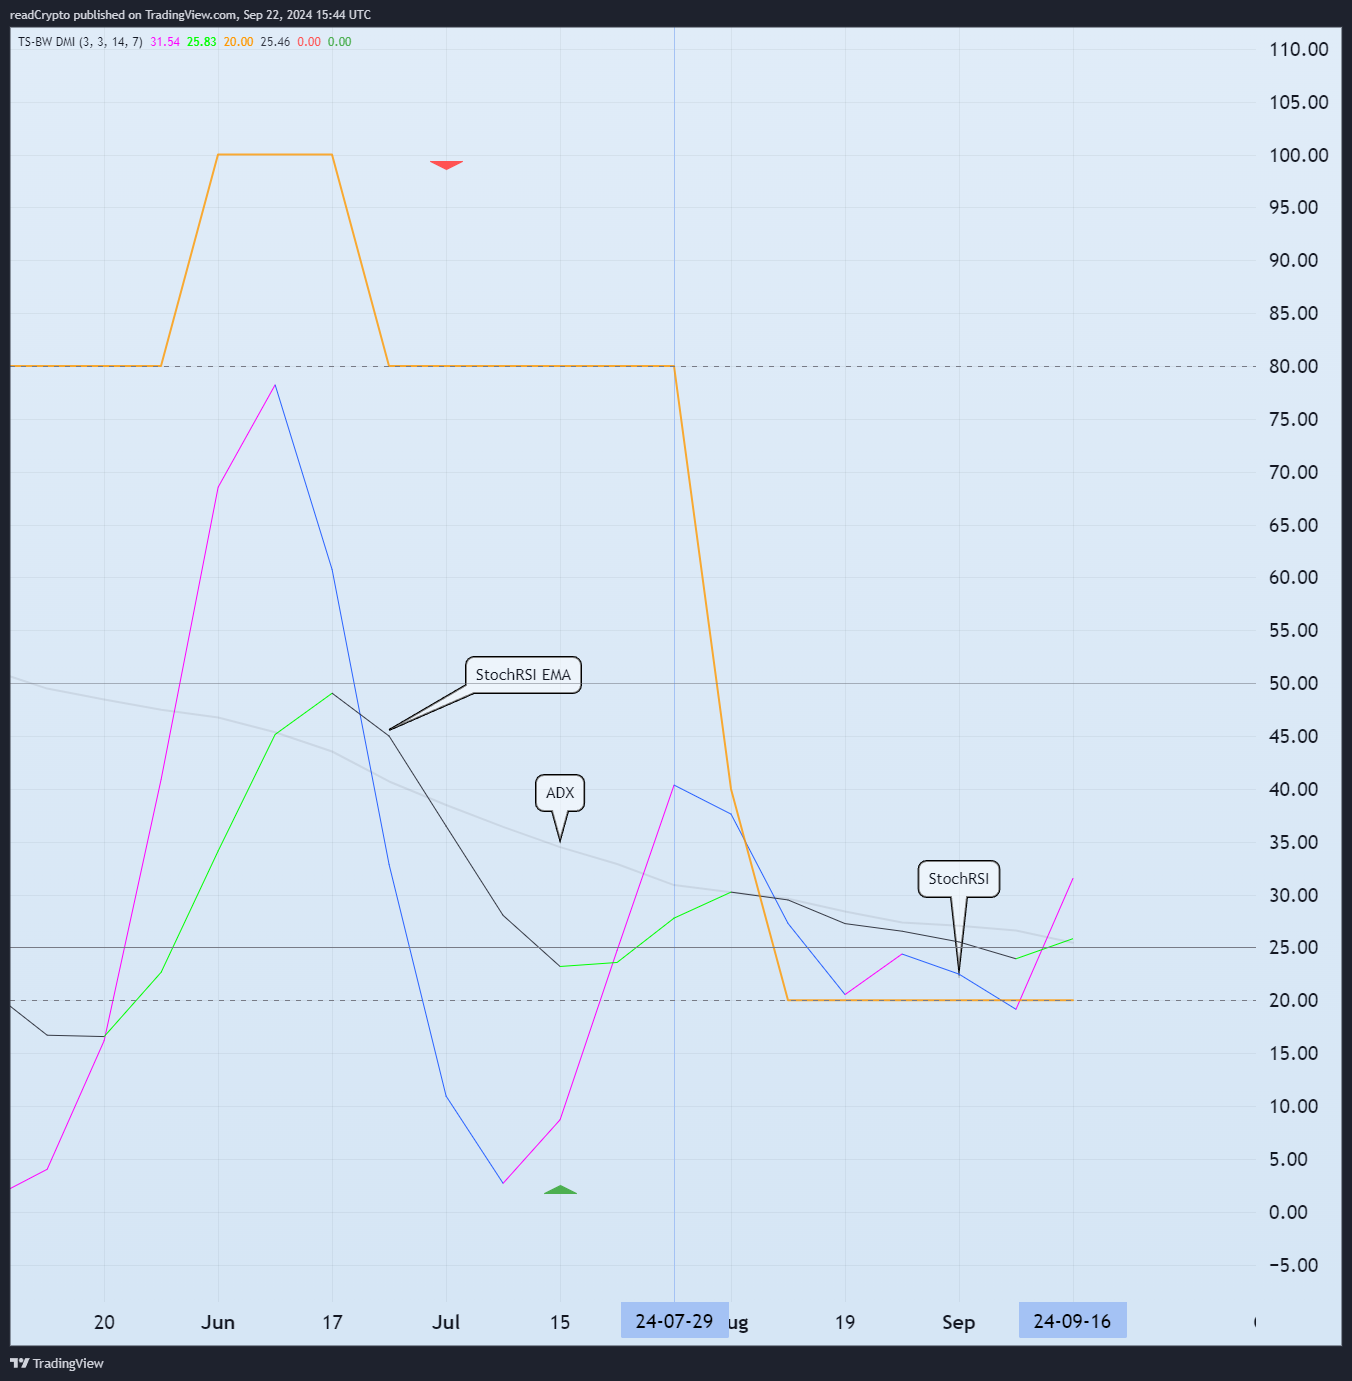Click the 25.46 indicator value
The height and width of the screenshot is (1381, 1352).
coord(275,42)
